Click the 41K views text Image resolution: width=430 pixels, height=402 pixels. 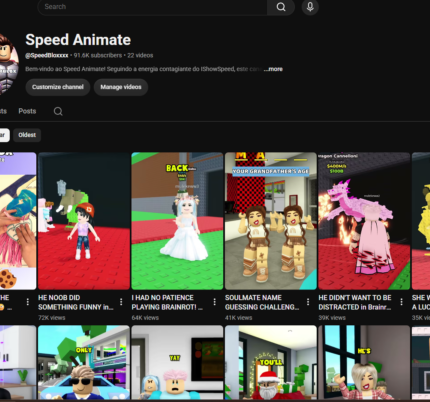pyautogui.click(x=238, y=318)
